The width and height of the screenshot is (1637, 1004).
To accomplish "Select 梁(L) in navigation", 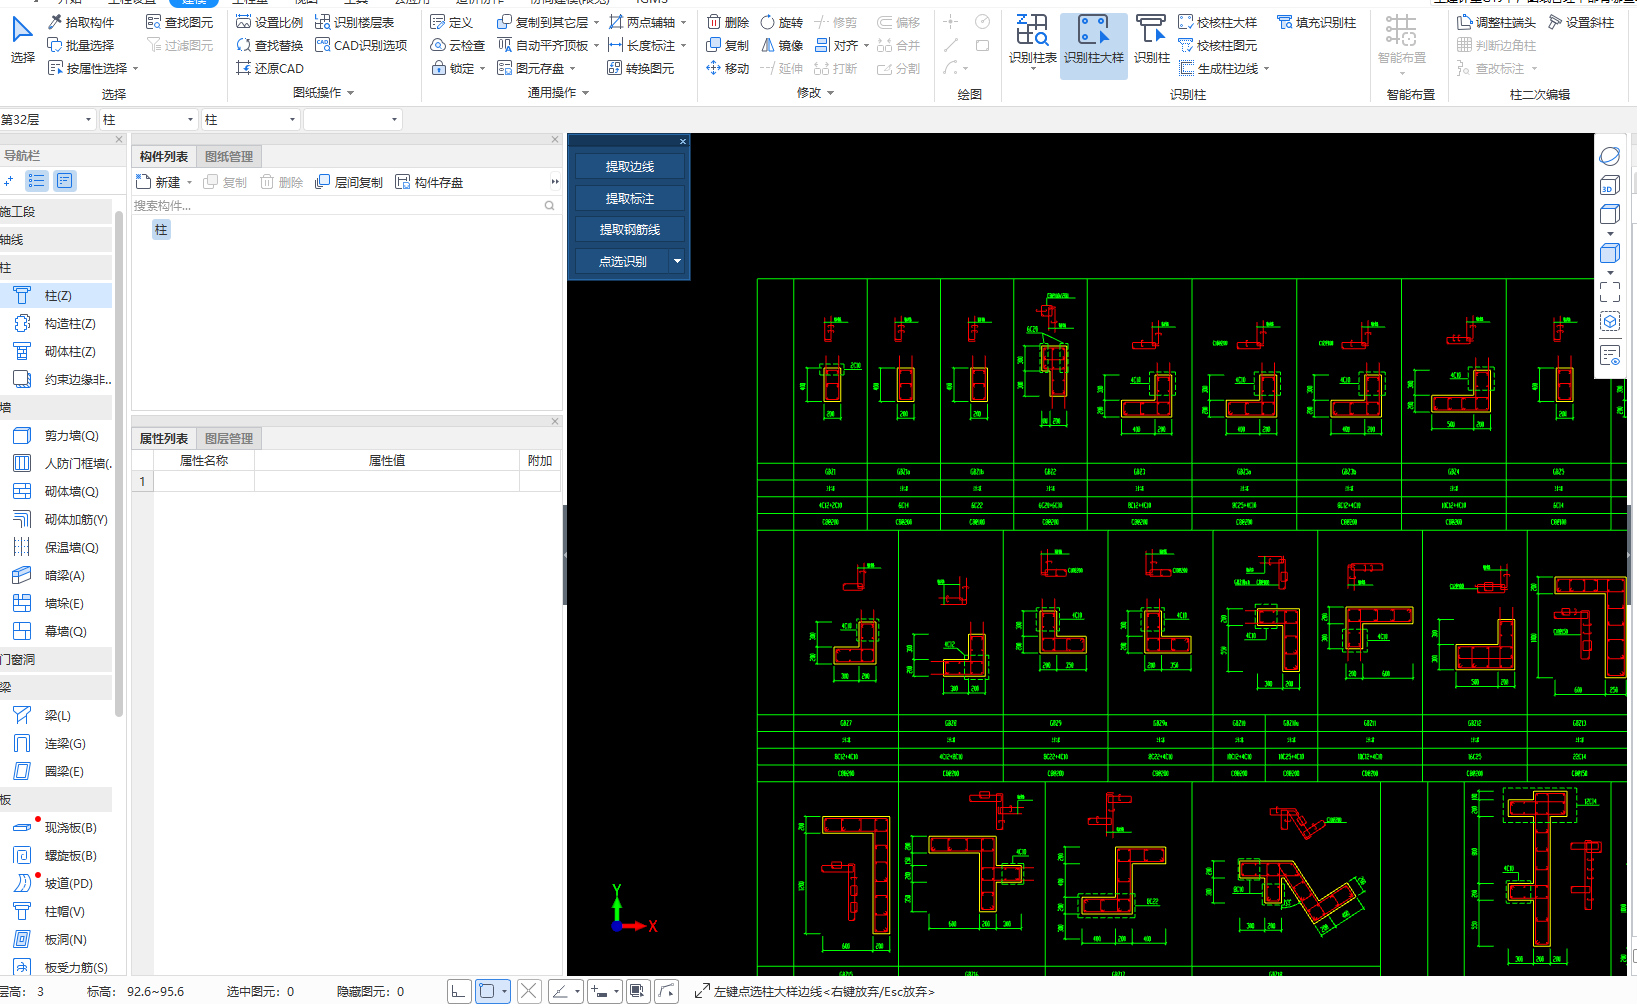I will (56, 716).
